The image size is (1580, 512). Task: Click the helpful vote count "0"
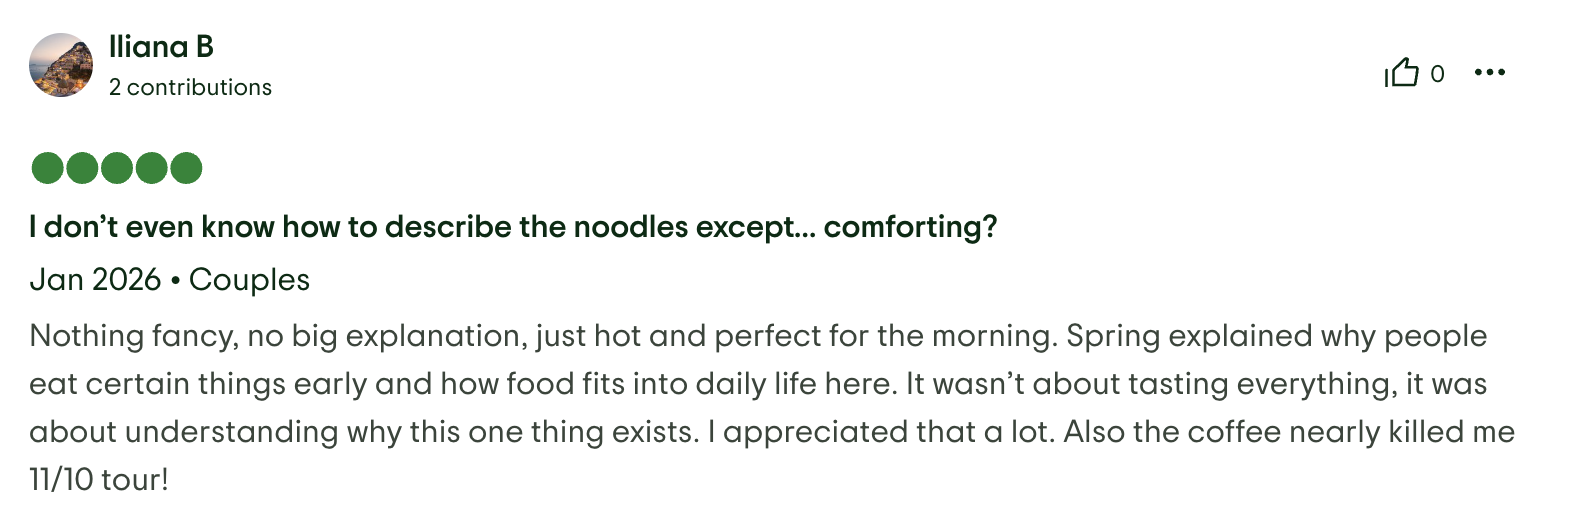1437,74
